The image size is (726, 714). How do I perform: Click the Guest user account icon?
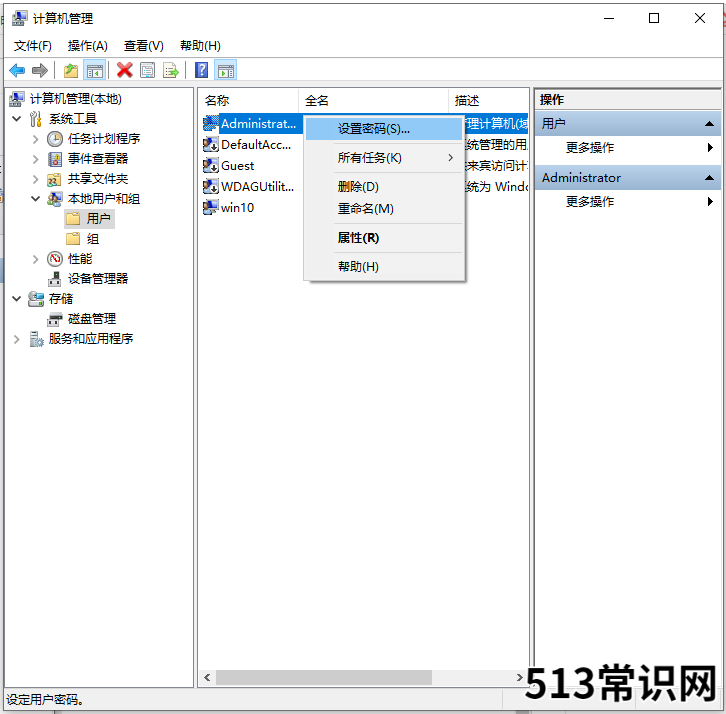(x=211, y=165)
